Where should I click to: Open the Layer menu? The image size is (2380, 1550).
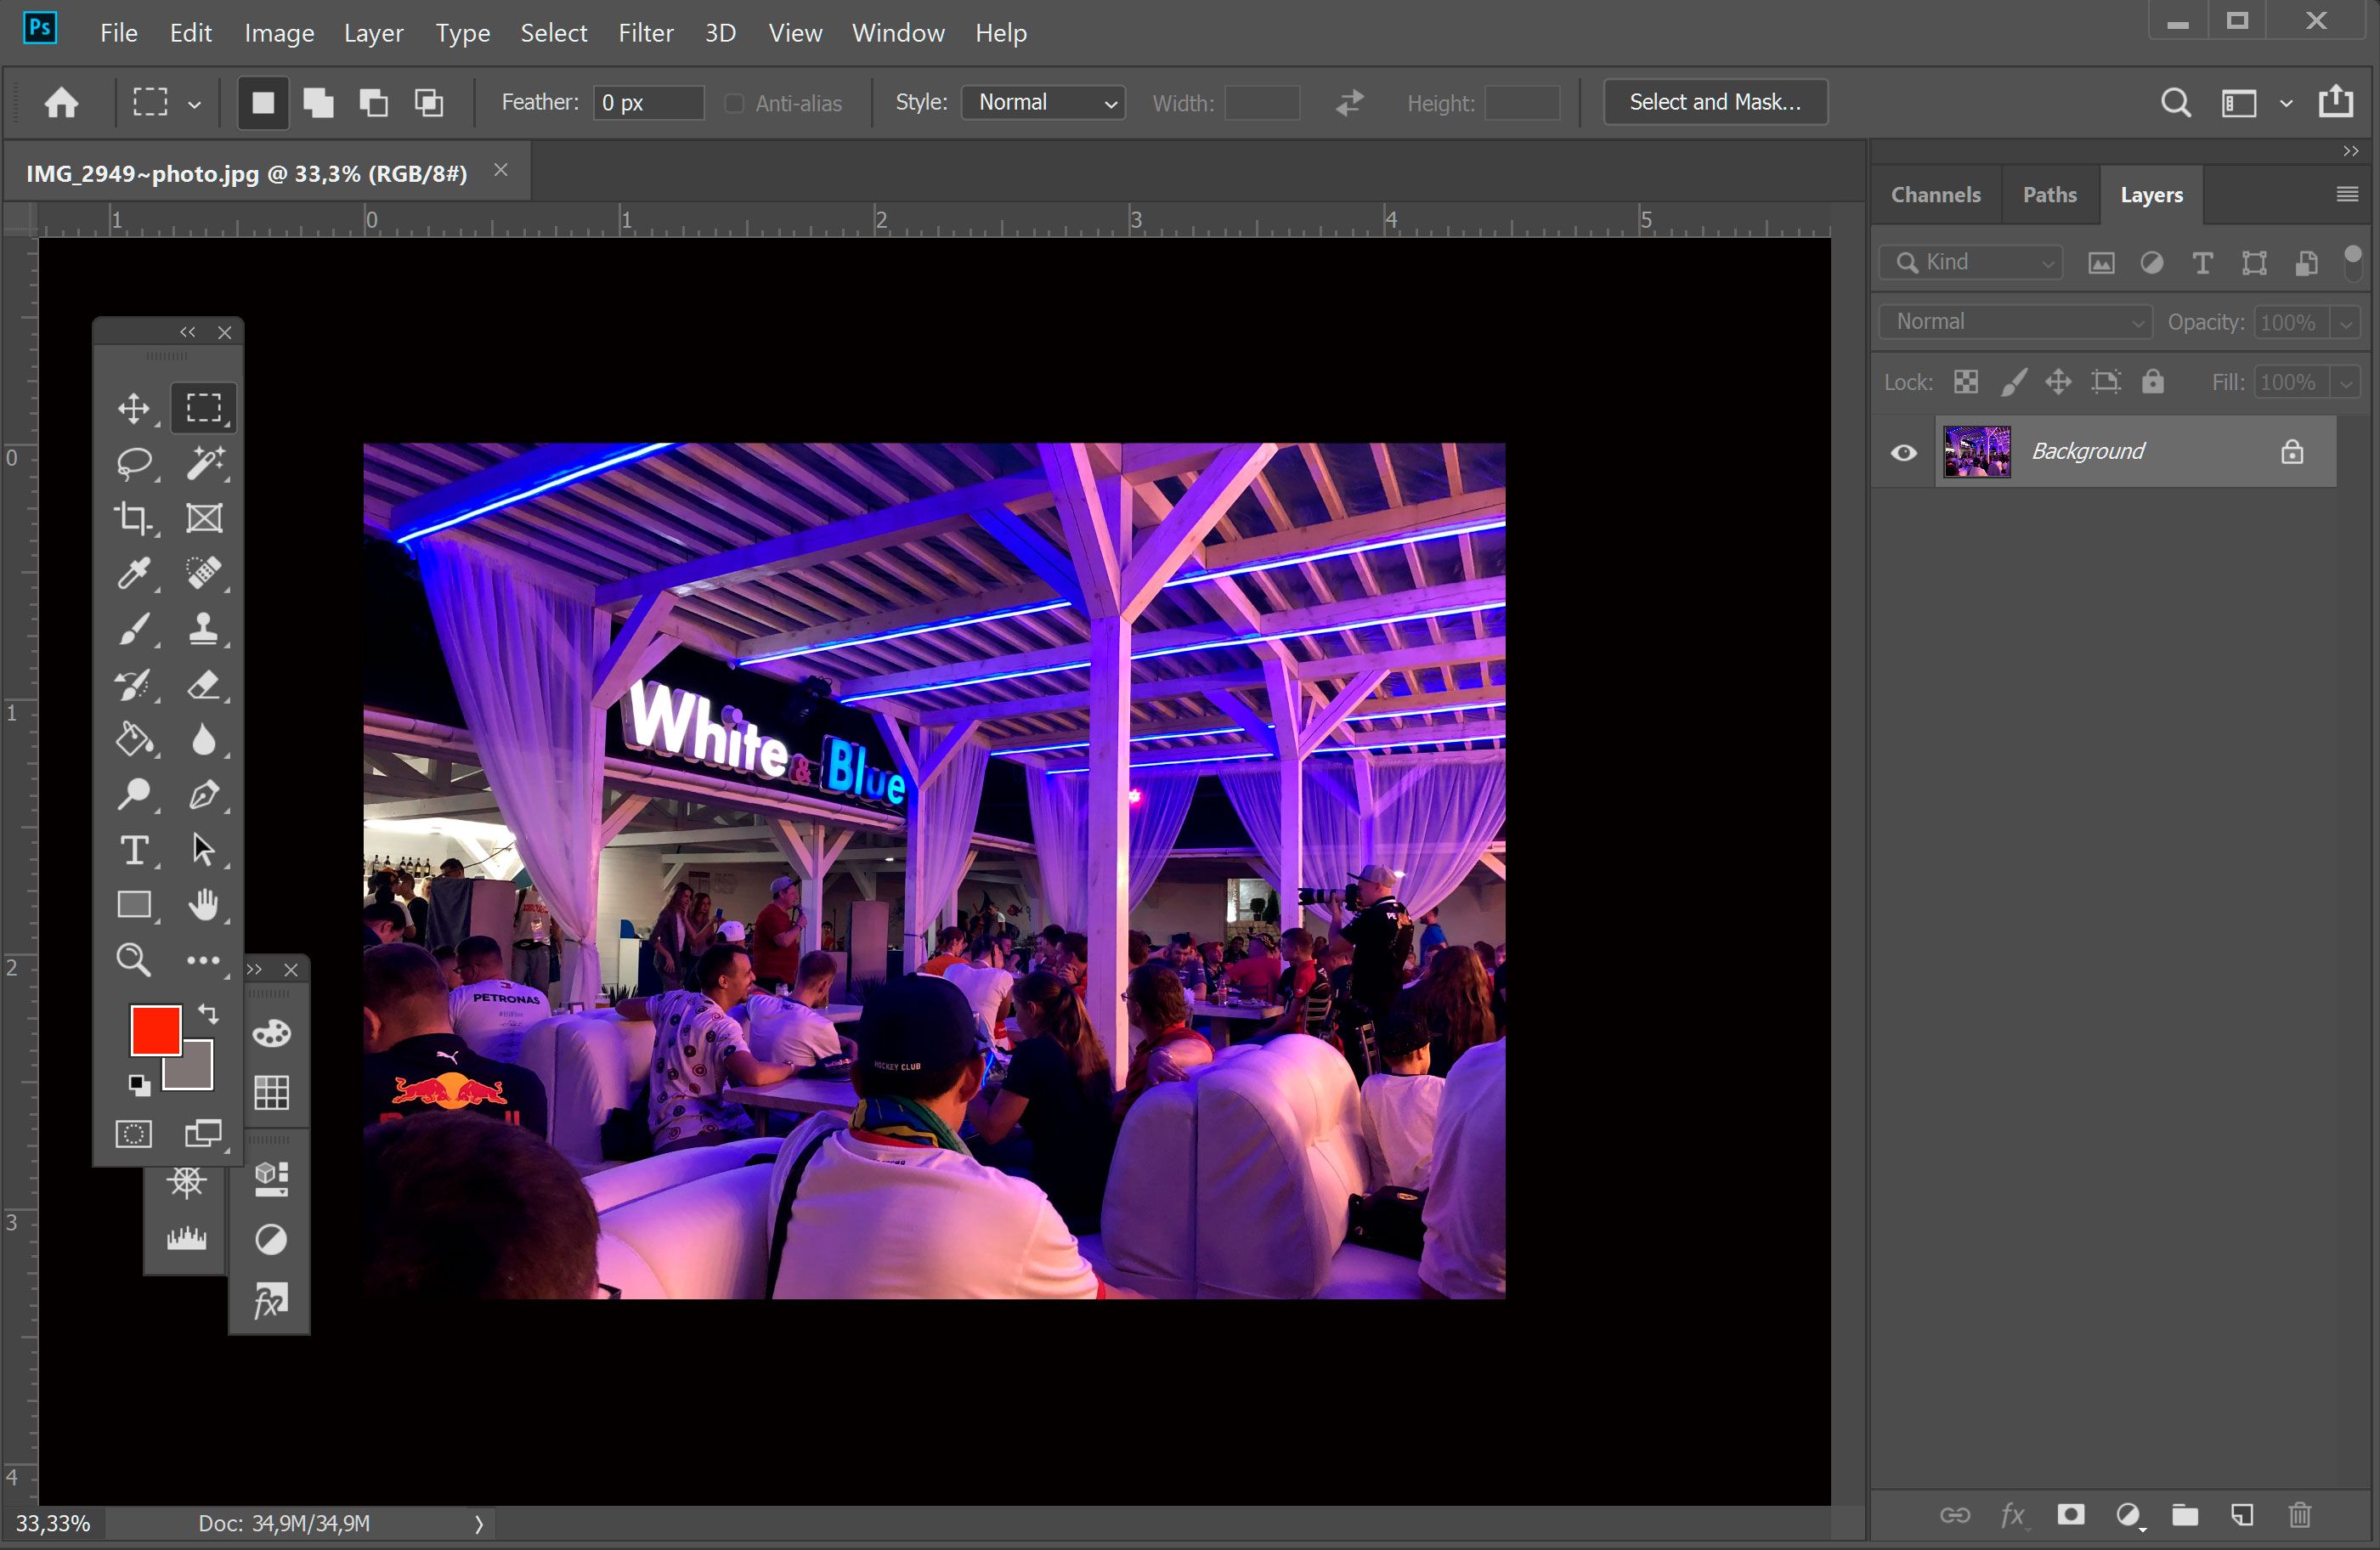373,30
